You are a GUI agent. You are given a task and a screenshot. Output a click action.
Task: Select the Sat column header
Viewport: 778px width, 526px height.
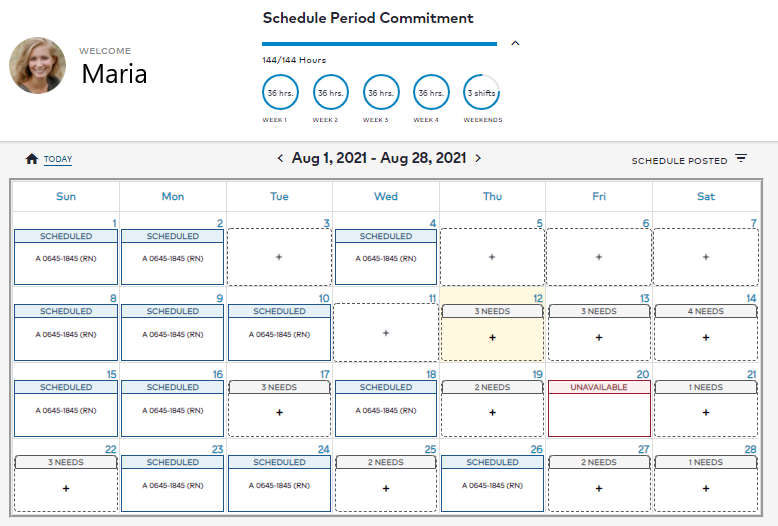point(706,197)
